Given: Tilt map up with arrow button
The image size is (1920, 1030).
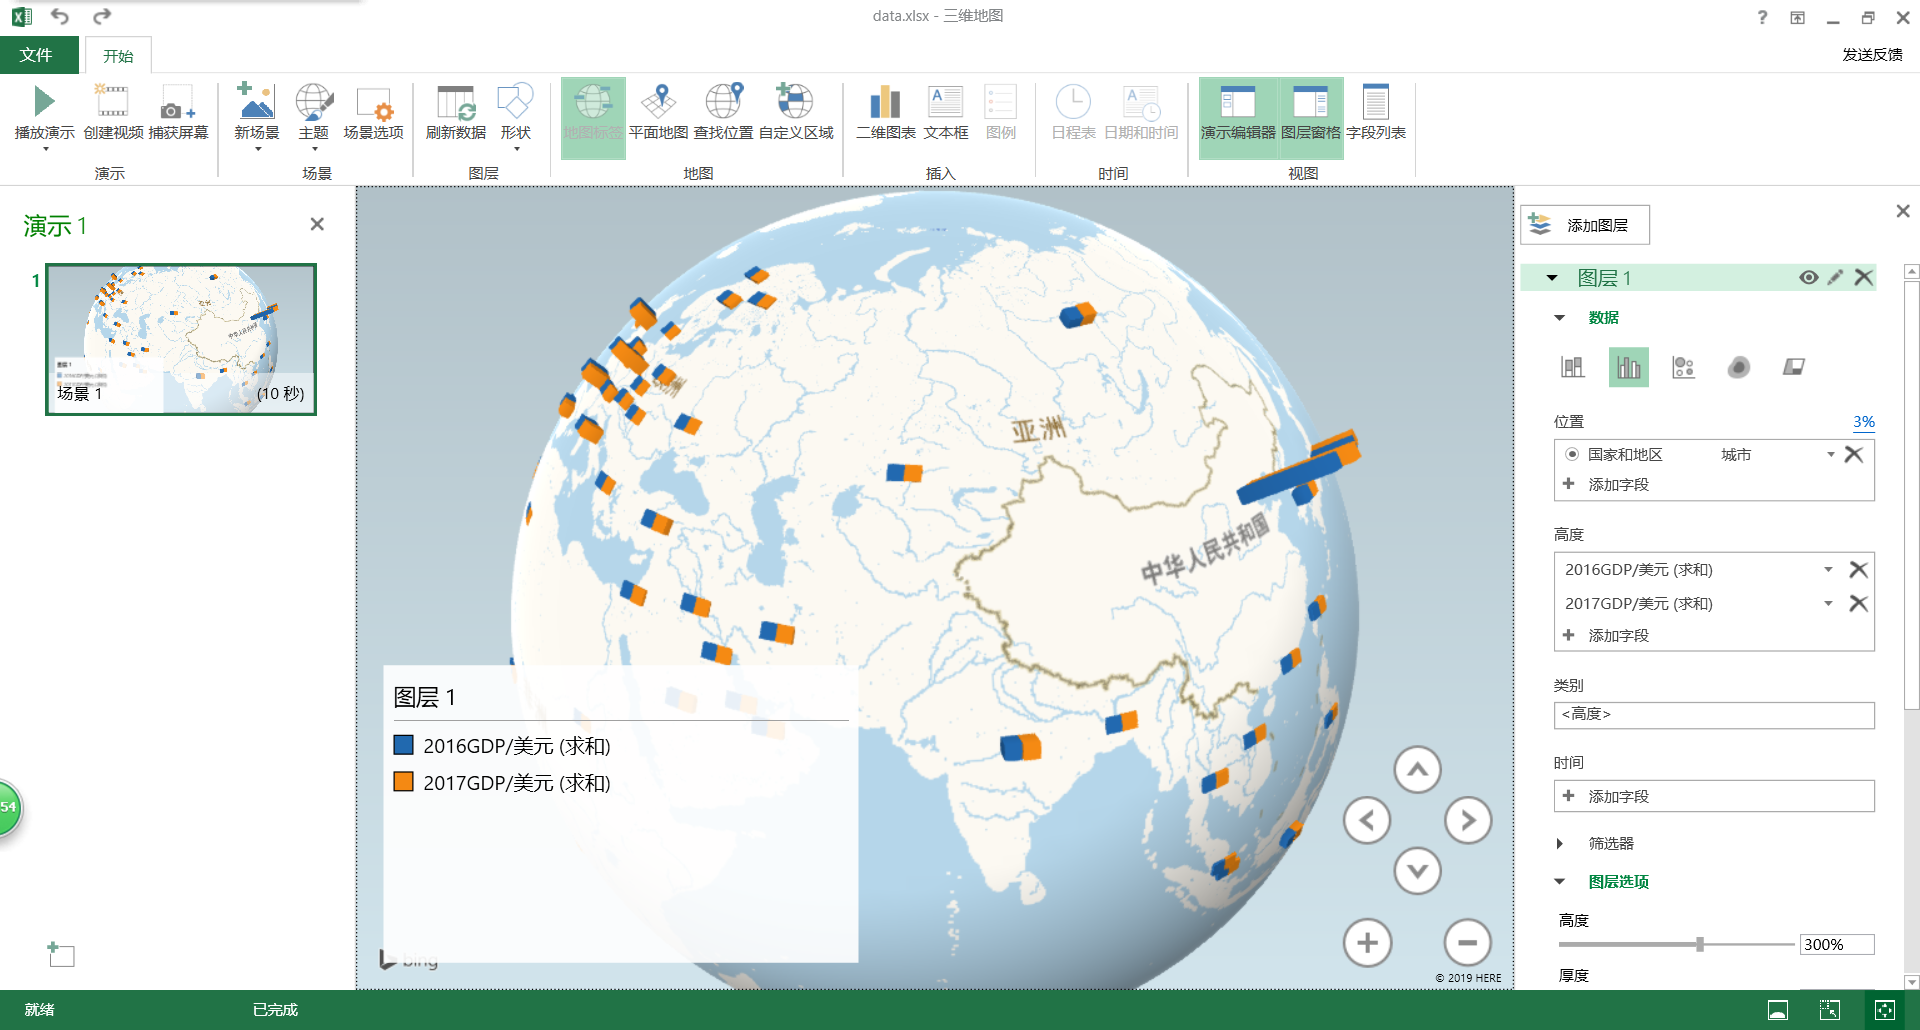Looking at the screenshot, I should tap(1418, 770).
